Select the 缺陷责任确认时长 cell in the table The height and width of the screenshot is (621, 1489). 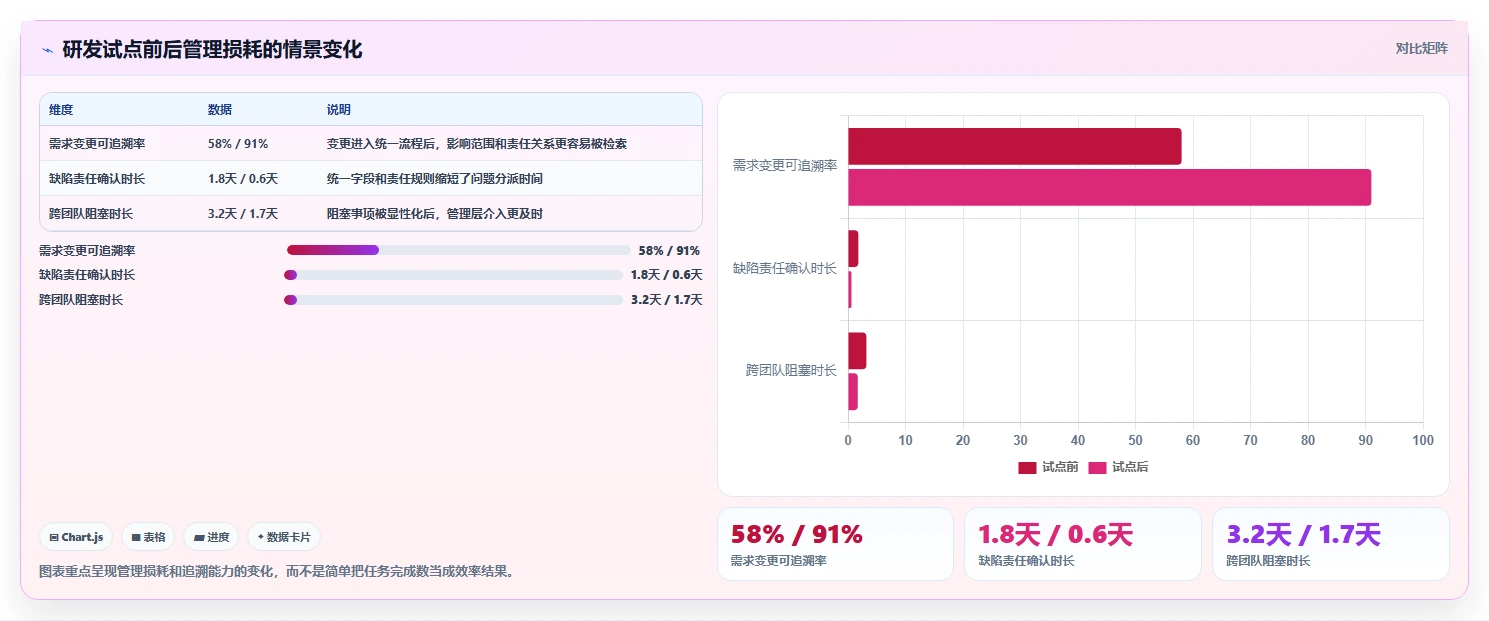click(x=97, y=179)
